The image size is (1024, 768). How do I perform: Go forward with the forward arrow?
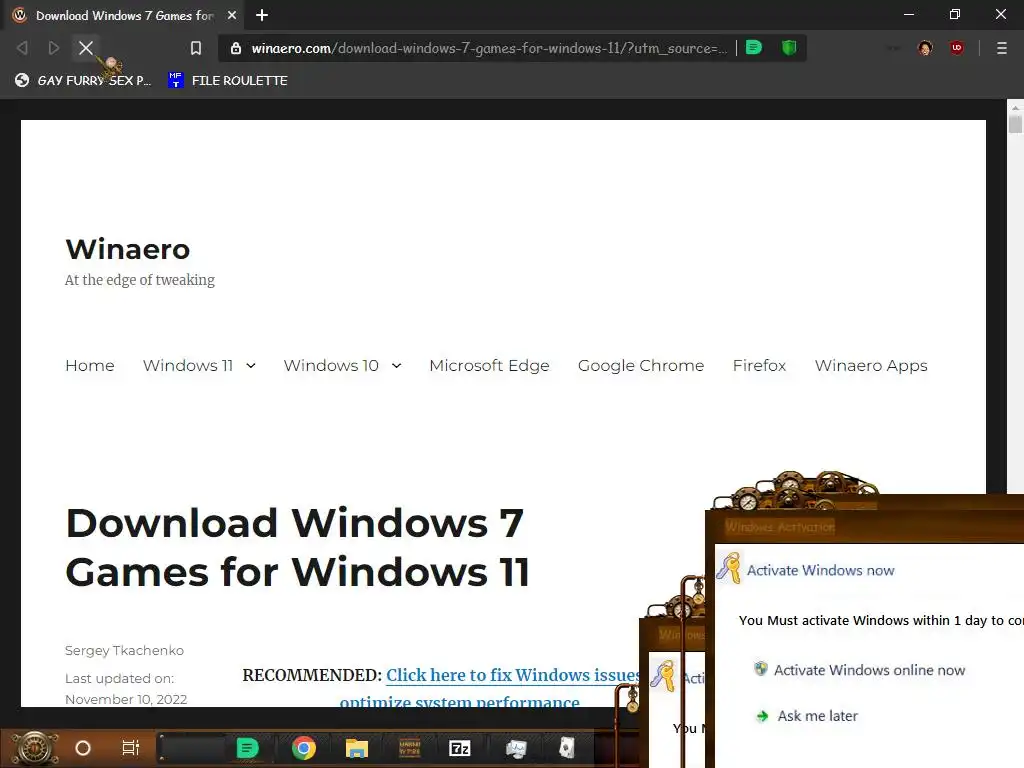click(54, 48)
